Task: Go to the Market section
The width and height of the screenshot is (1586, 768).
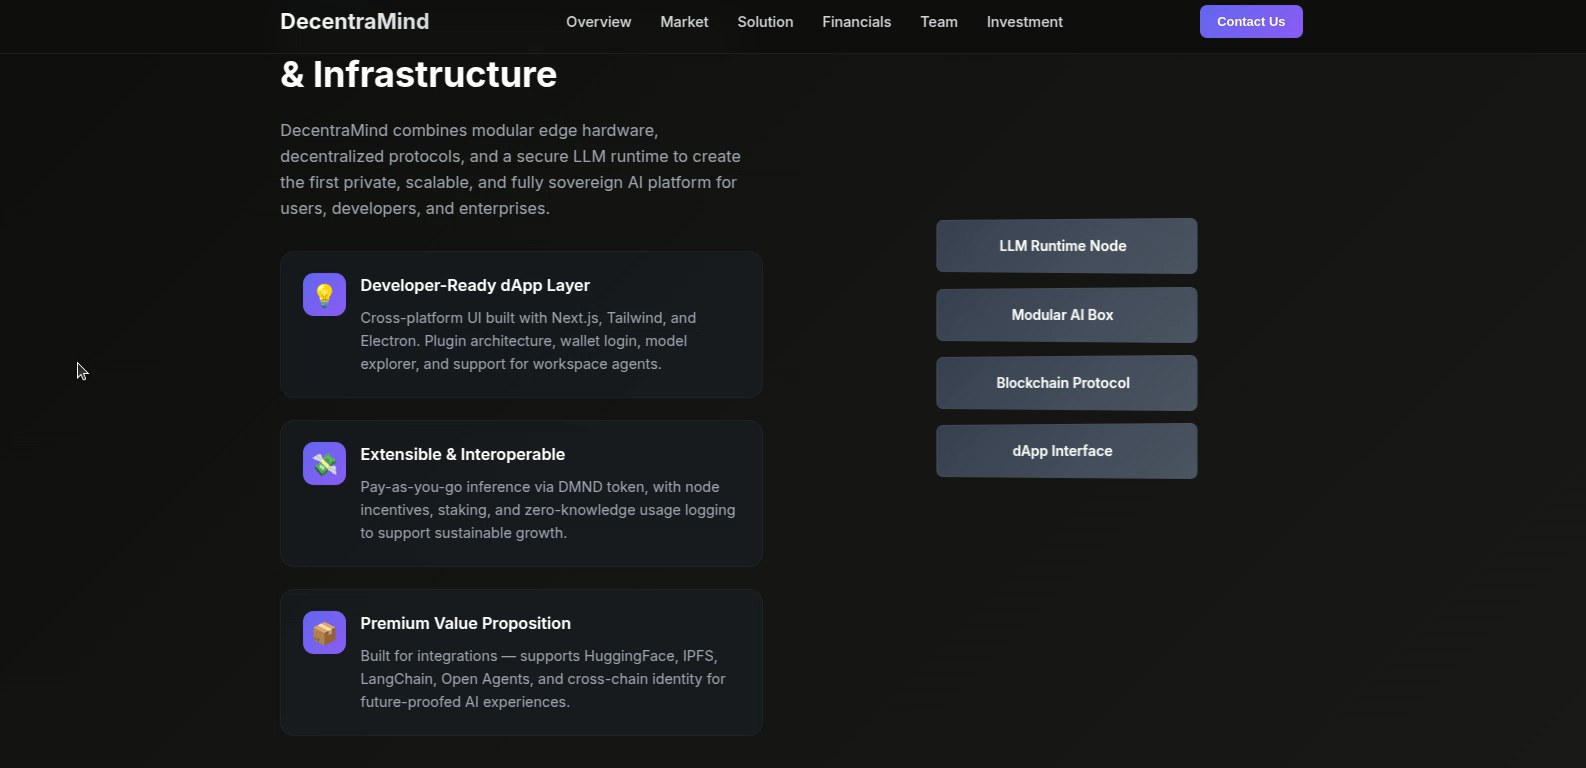Action: click(684, 22)
